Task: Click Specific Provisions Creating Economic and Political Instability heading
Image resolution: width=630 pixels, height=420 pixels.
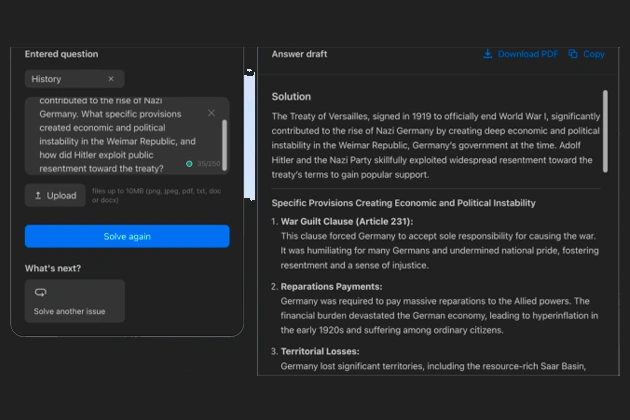Action: pos(403,203)
